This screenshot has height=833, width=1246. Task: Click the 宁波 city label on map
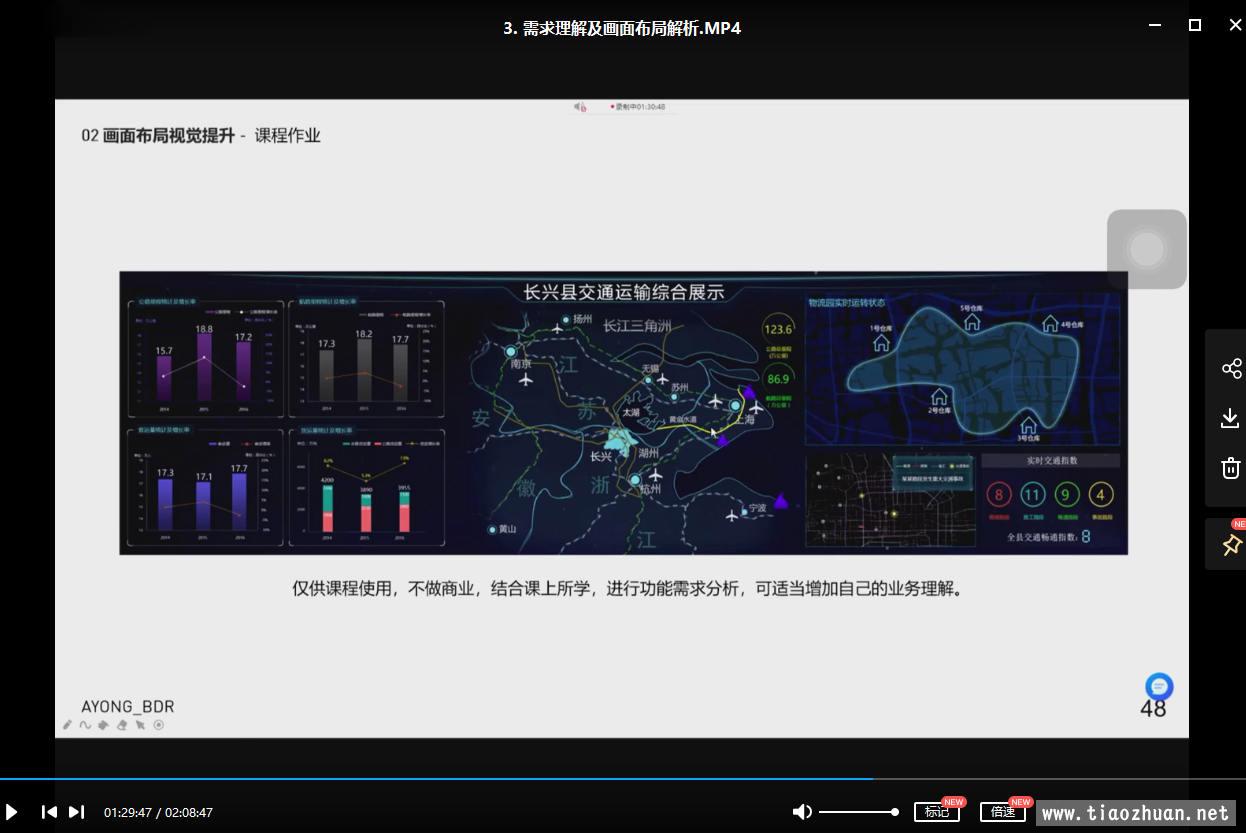pyautogui.click(x=758, y=508)
